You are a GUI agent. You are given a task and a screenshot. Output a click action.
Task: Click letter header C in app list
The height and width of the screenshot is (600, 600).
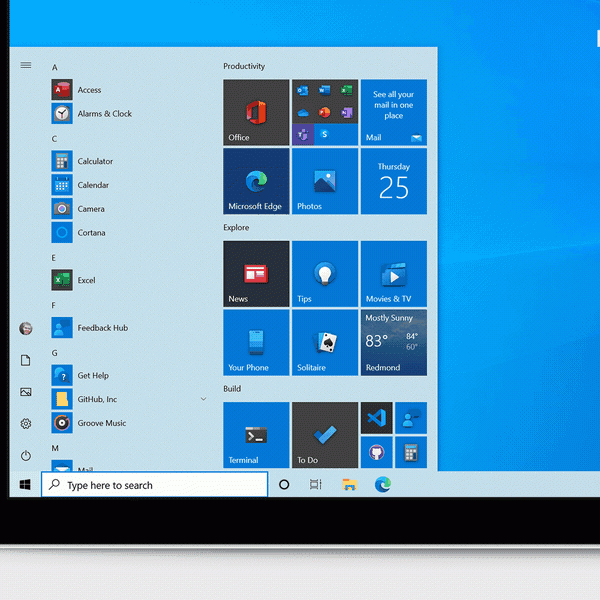coord(54,139)
